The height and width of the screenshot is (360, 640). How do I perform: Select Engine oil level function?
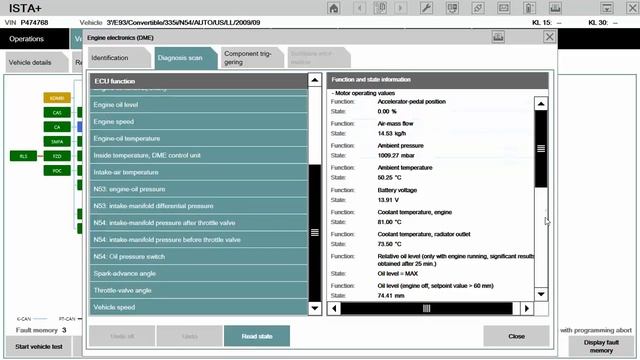coord(199,105)
